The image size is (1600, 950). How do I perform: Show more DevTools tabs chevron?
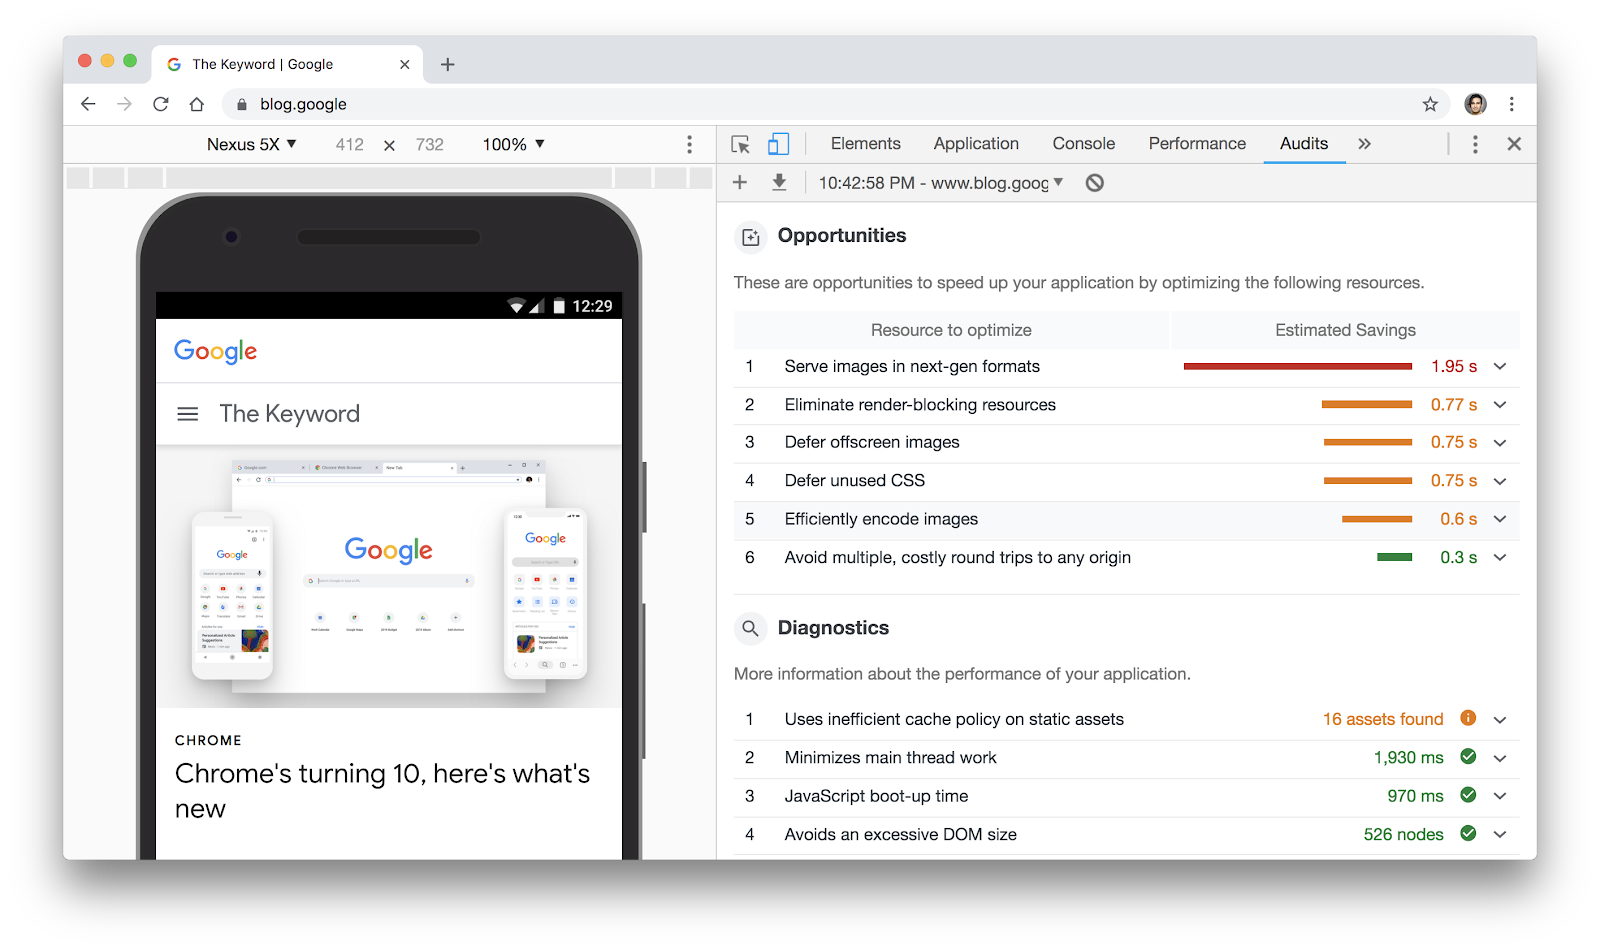[x=1365, y=144]
